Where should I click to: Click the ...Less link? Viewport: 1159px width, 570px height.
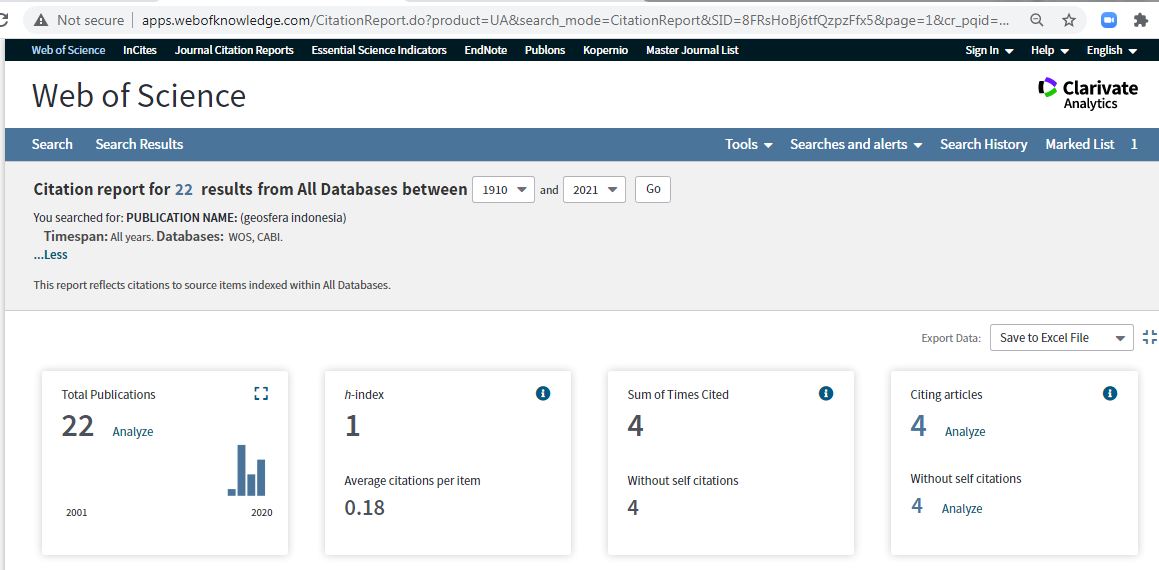click(50, 254)
